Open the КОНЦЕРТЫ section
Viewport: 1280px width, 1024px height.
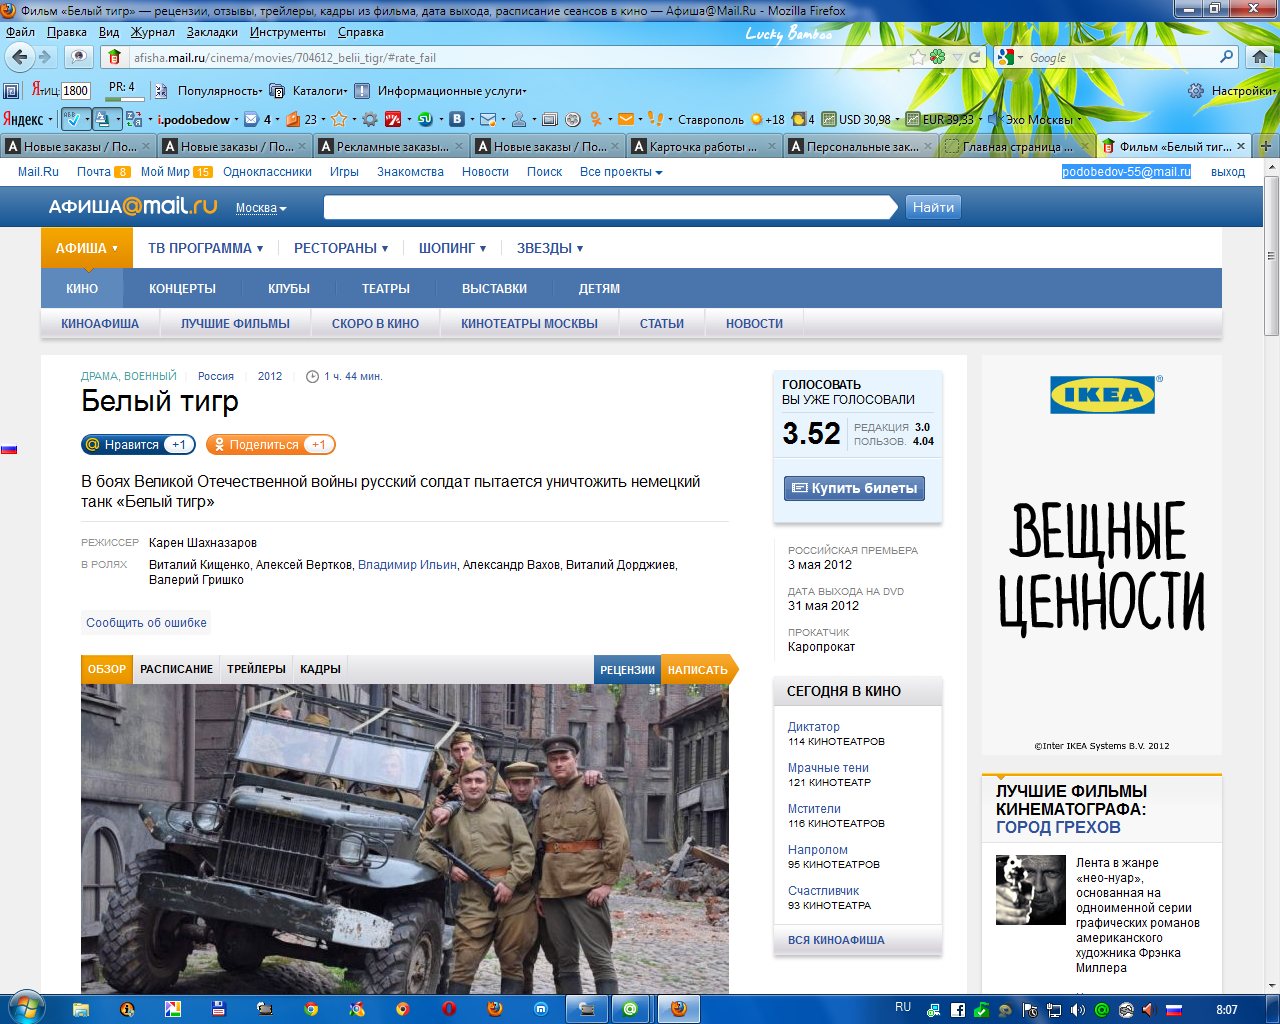click(182, 288)
